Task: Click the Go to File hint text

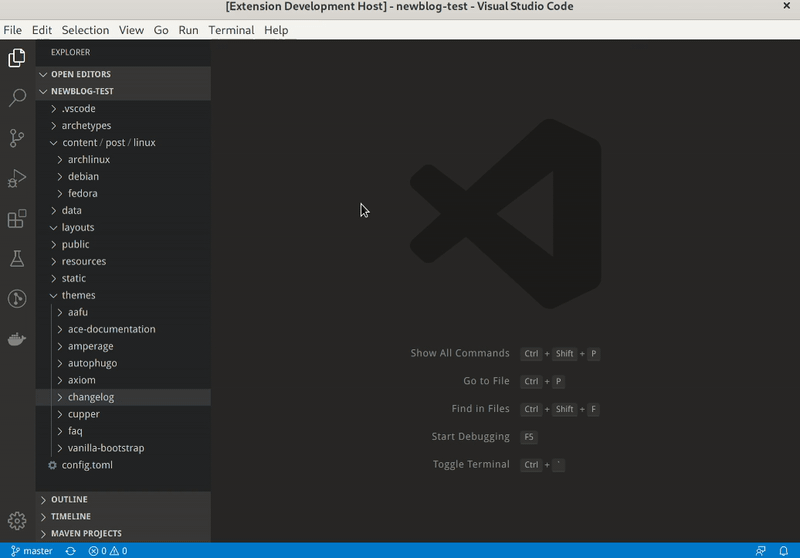Action: pos(486,381)
